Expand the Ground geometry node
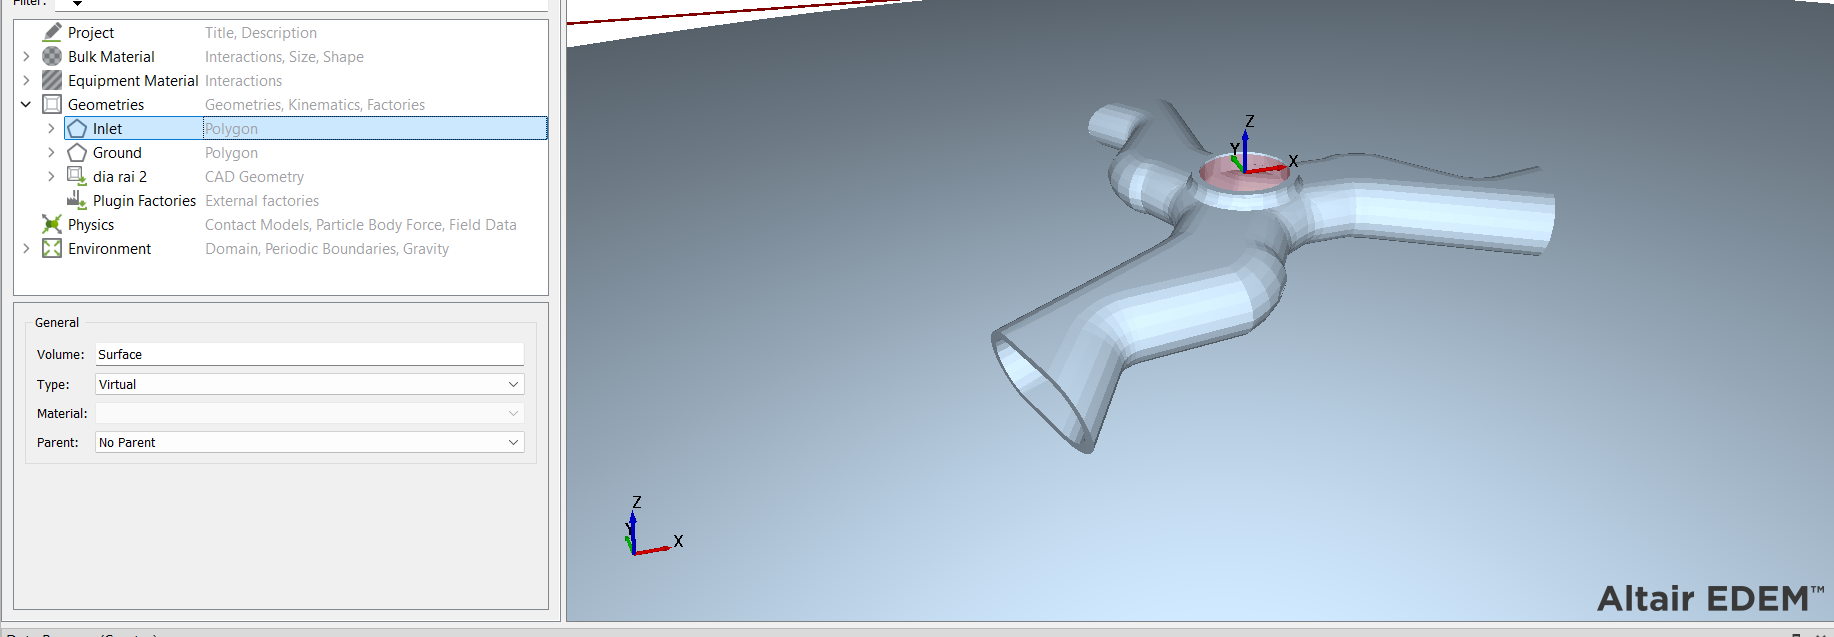1834x637 pixels. pyautogui.click(x=51, y=152)
